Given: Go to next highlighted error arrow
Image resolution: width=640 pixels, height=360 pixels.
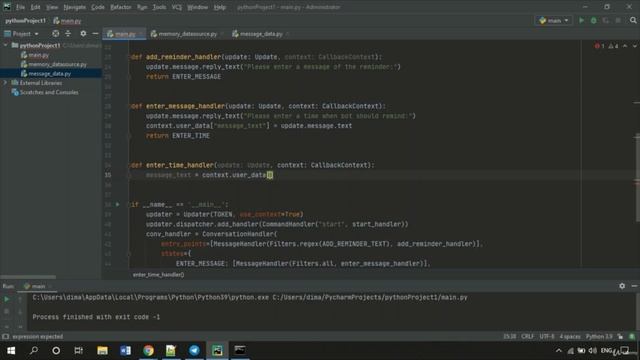Looking at the screenshot, I should tap(634, 46).
